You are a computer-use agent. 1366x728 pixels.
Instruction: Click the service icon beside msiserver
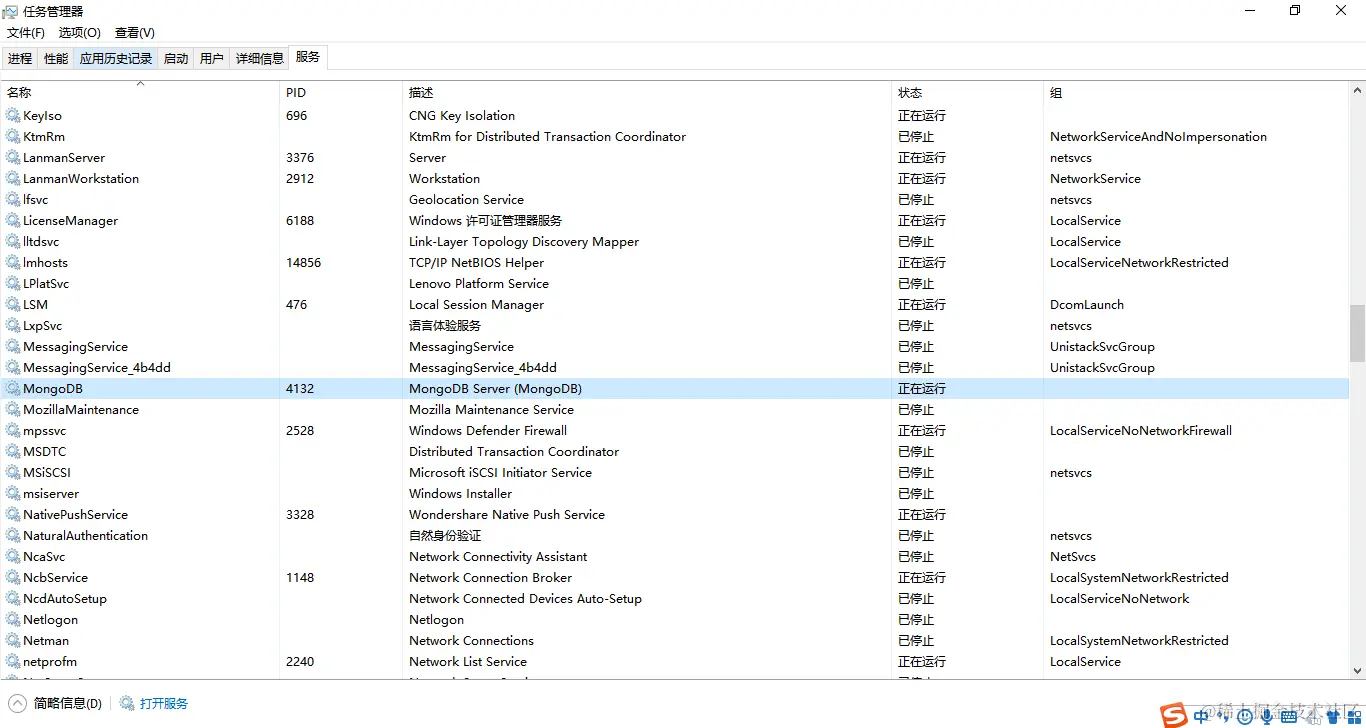[13, 494]
